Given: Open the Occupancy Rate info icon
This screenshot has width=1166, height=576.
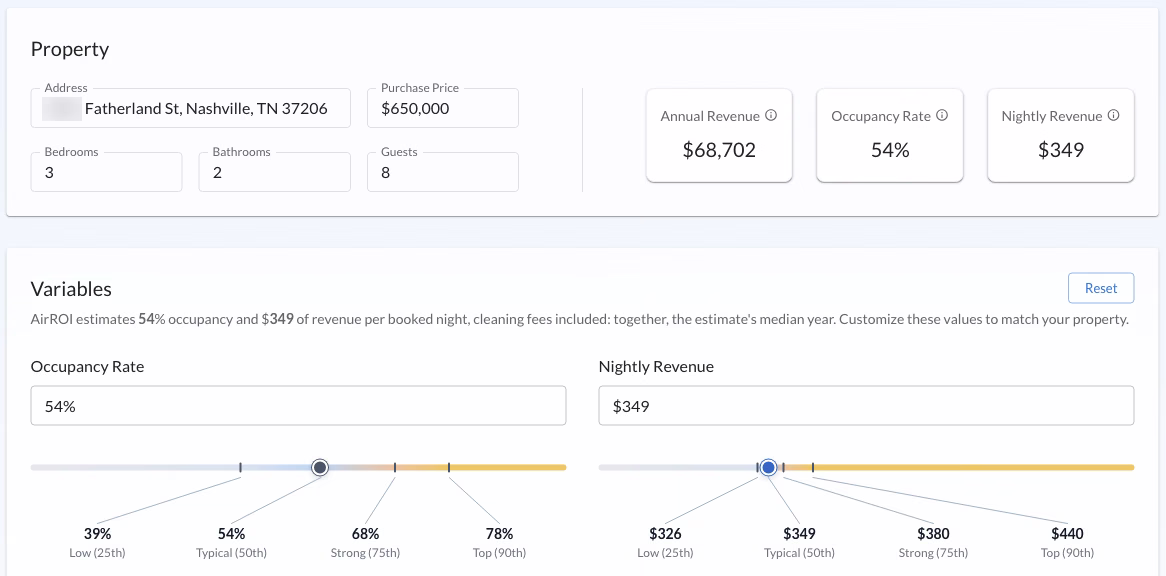Looking at the screenshot, I should pyautogui.click(x=942, y=116).
